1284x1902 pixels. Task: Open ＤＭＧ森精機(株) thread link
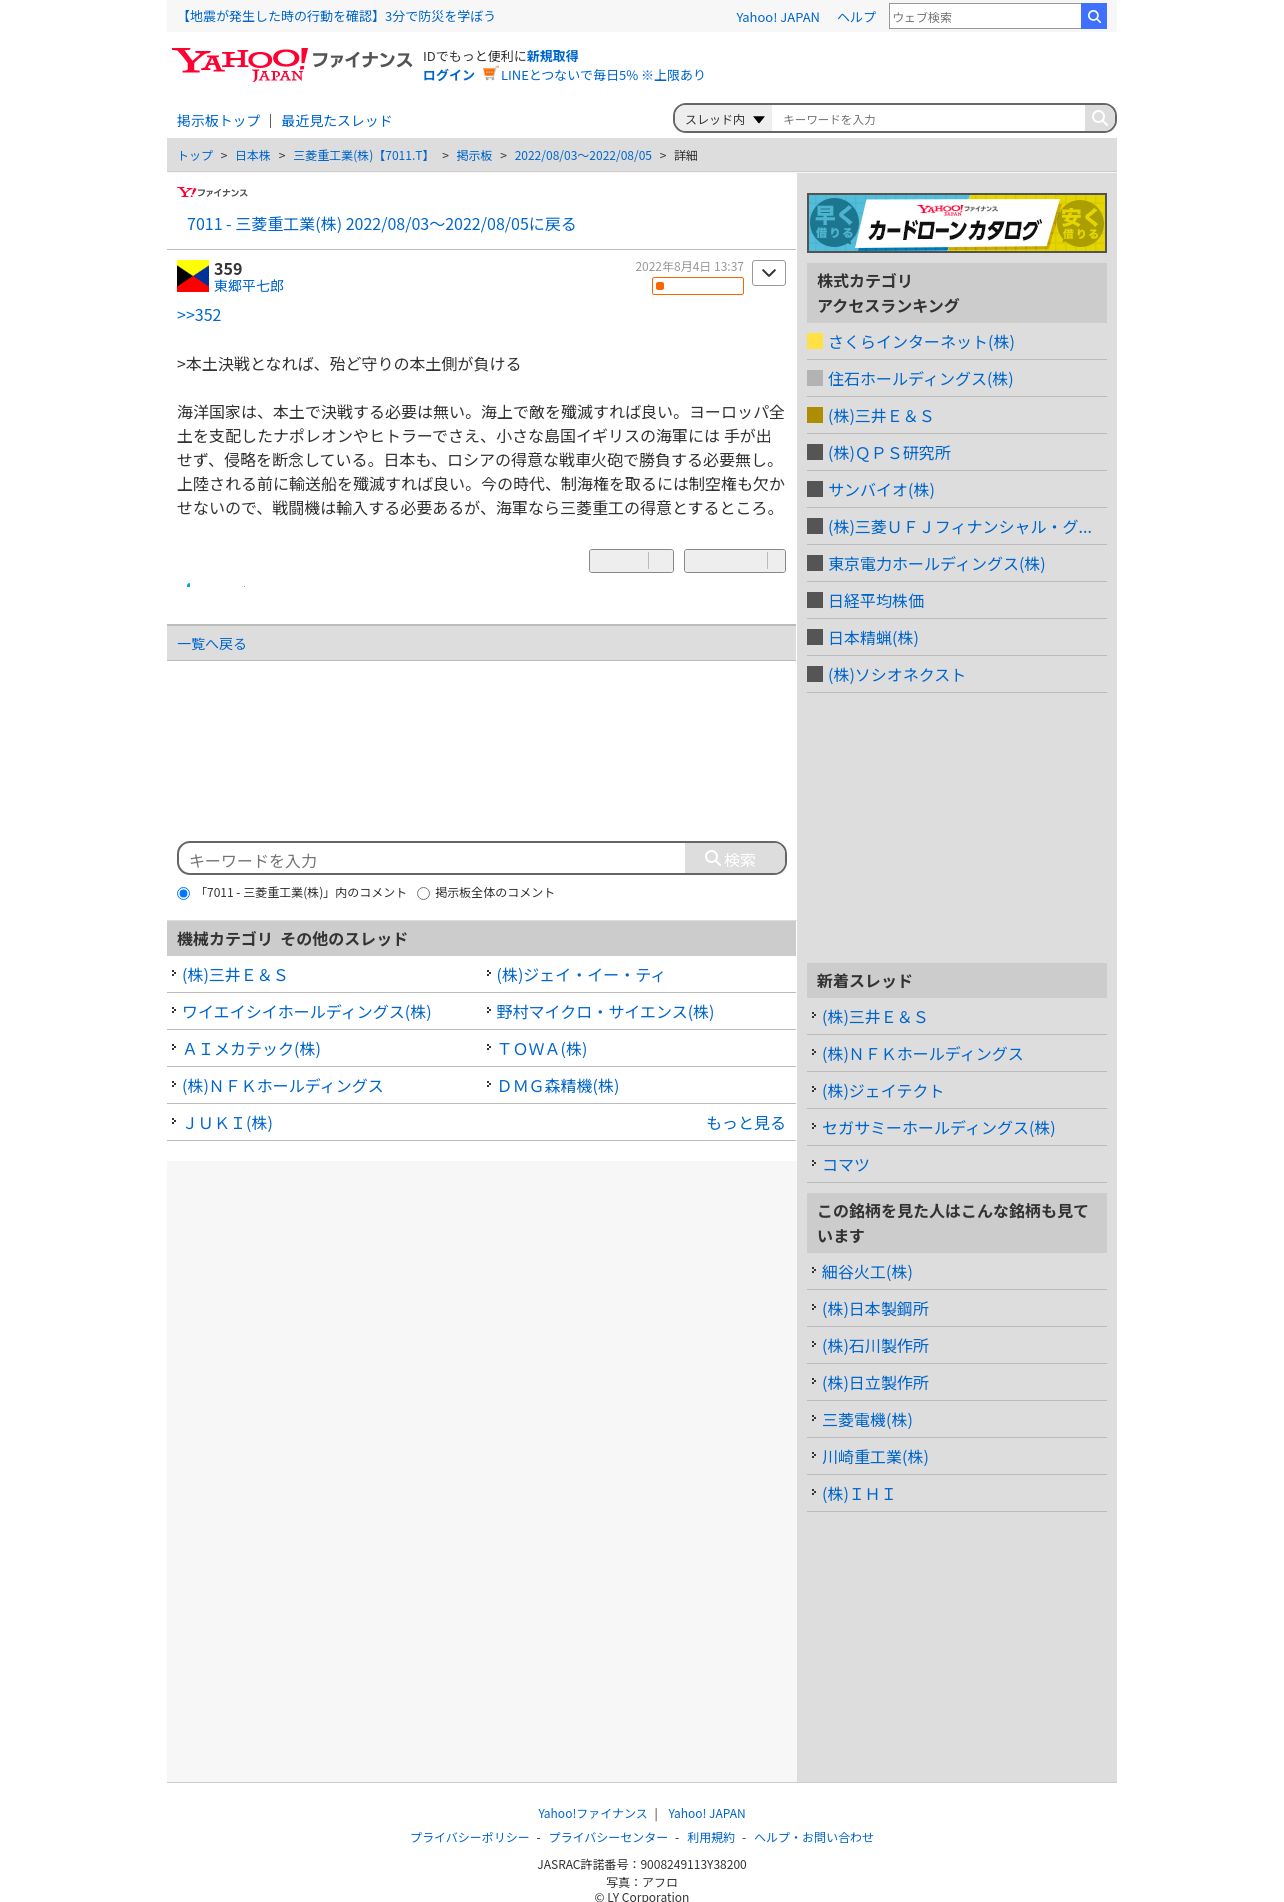[x=558, y=1086]
